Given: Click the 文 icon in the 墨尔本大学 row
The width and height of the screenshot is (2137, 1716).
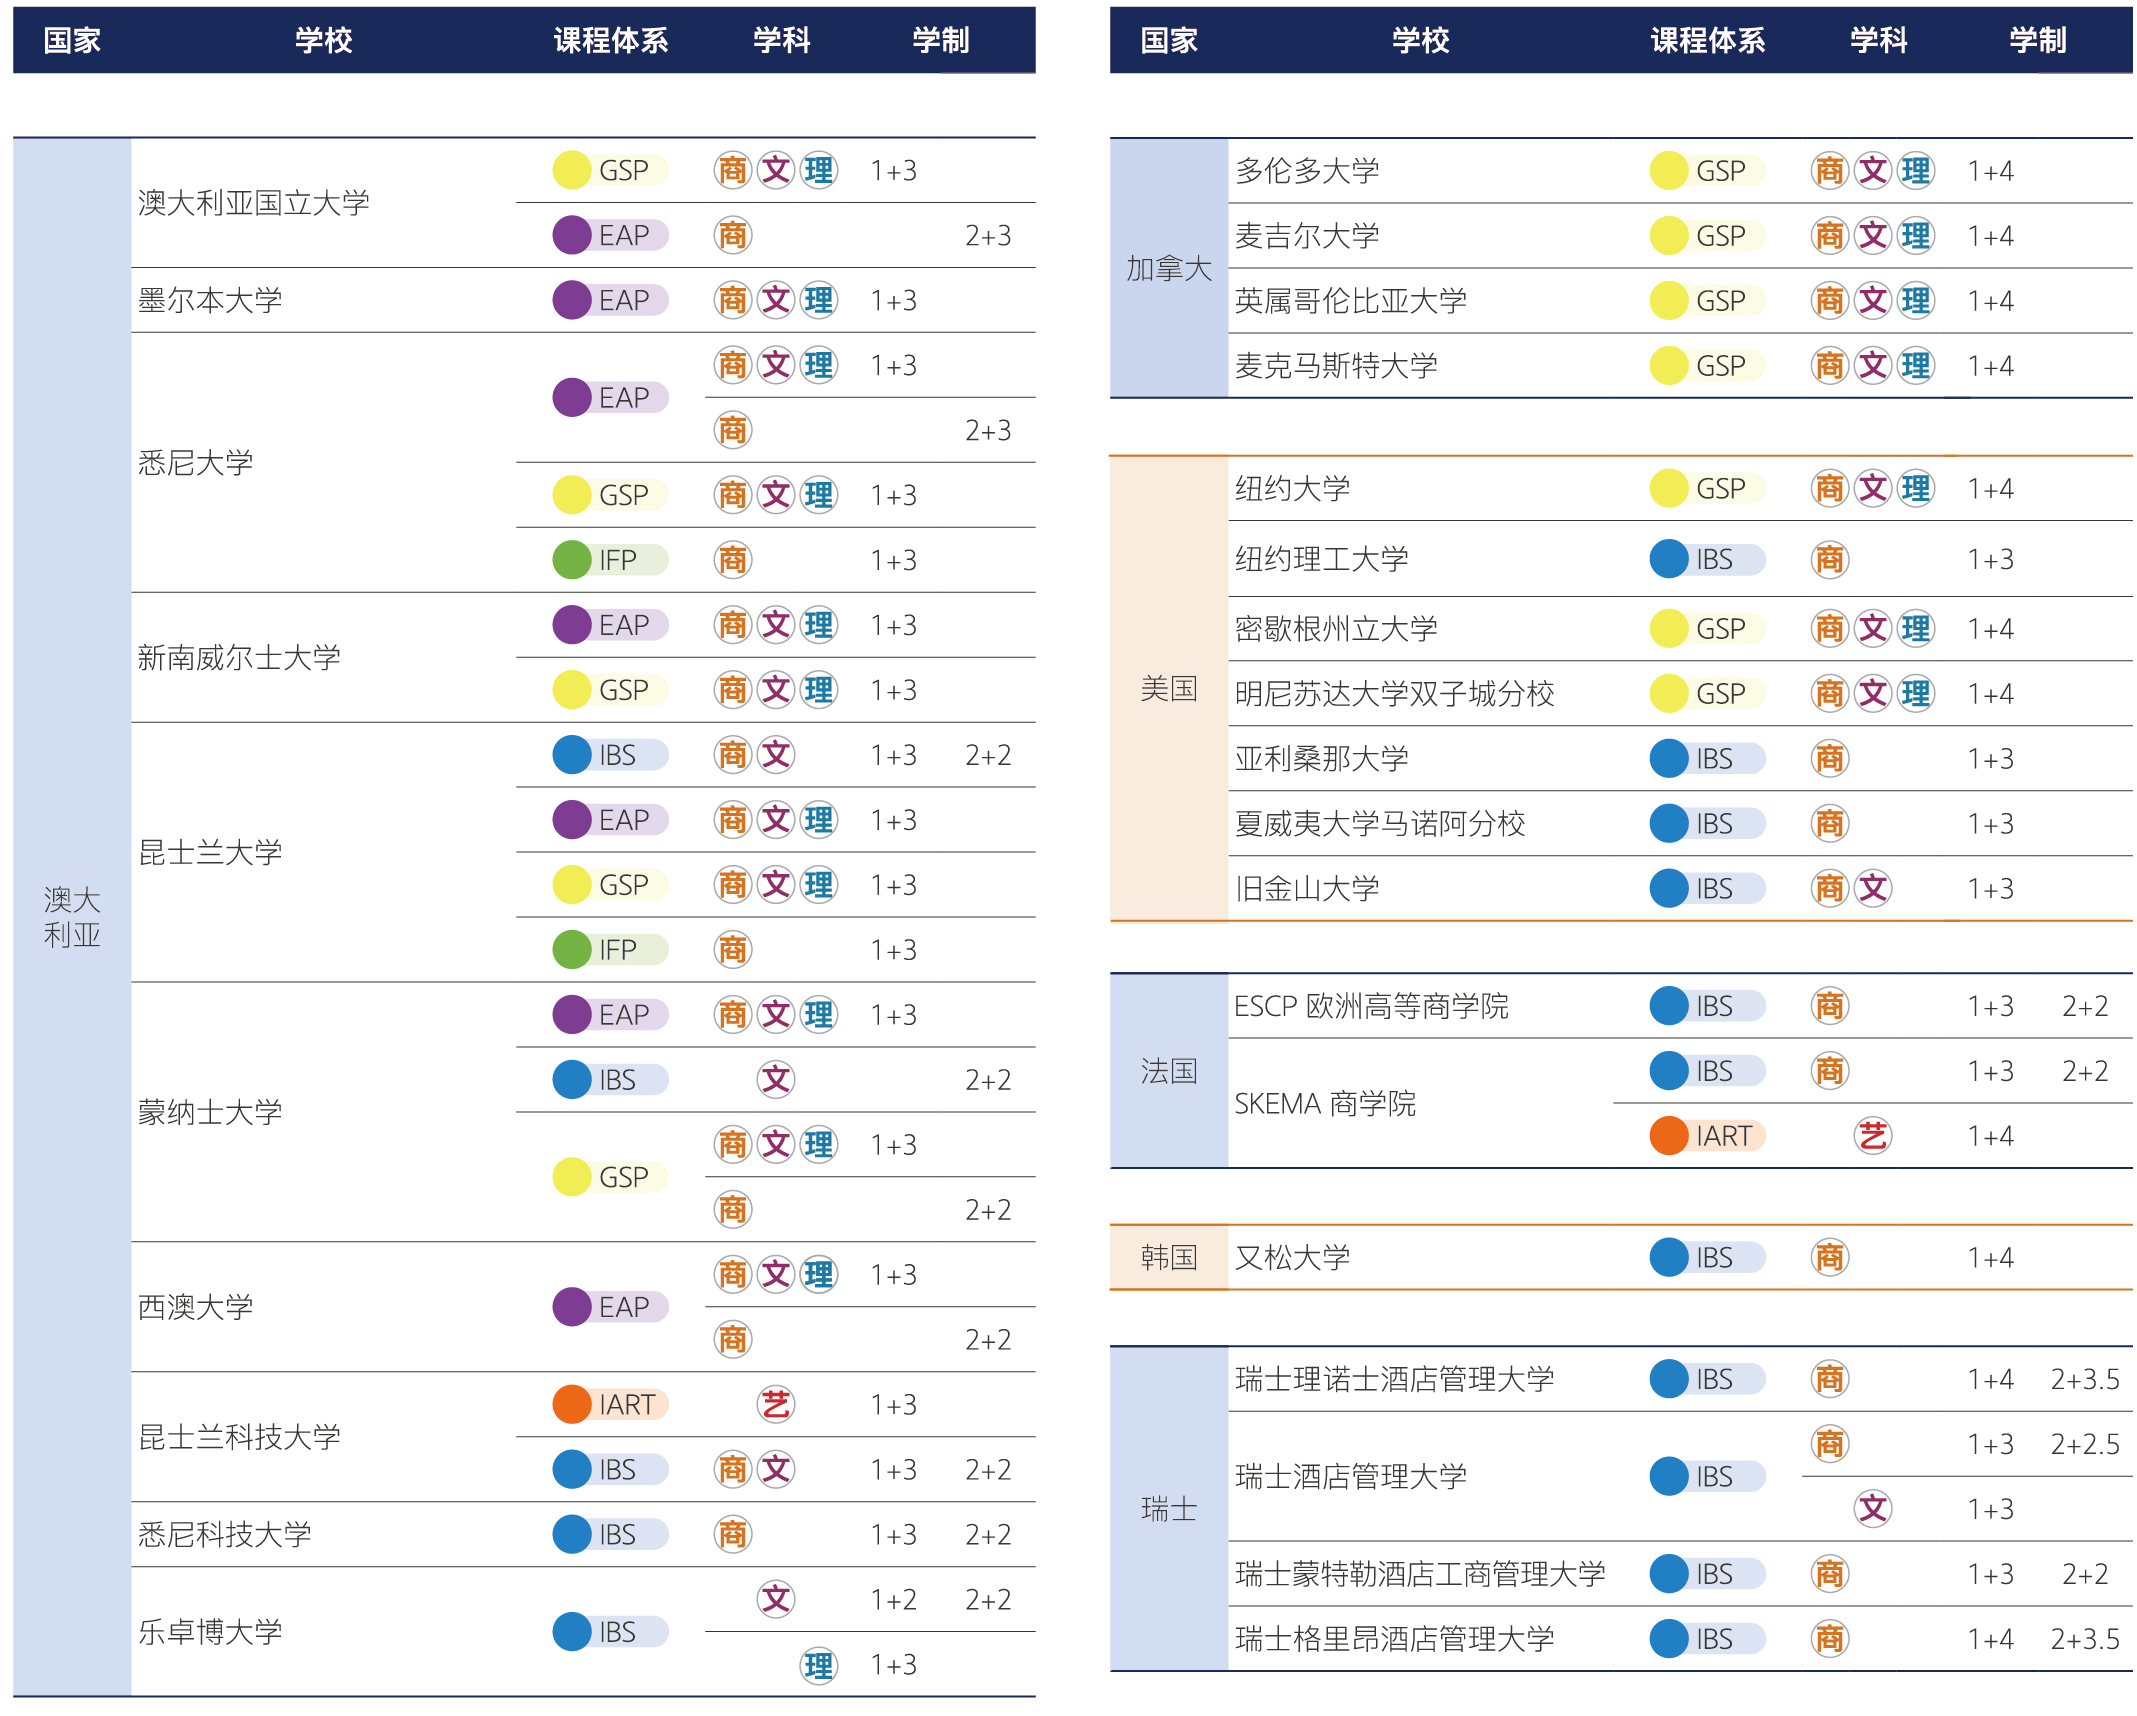Looking at the screenshot, I should (776, 300).
